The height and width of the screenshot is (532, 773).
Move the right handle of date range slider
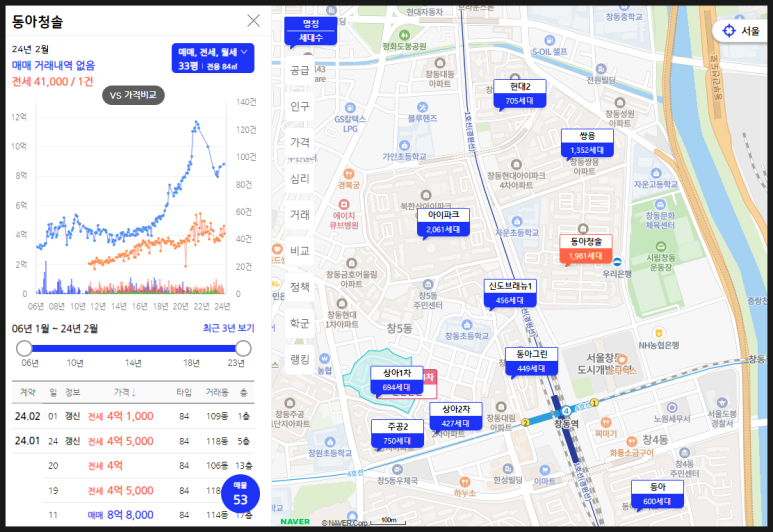(x=243, y=348)
